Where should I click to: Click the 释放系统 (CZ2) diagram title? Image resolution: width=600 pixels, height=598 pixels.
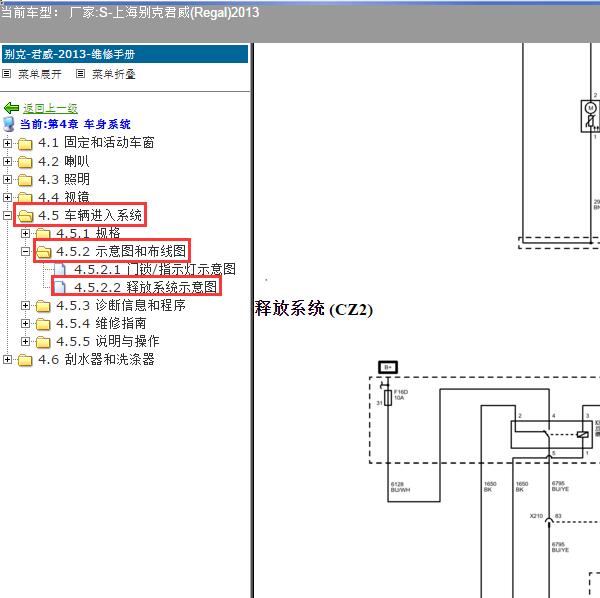coord(314,309)
